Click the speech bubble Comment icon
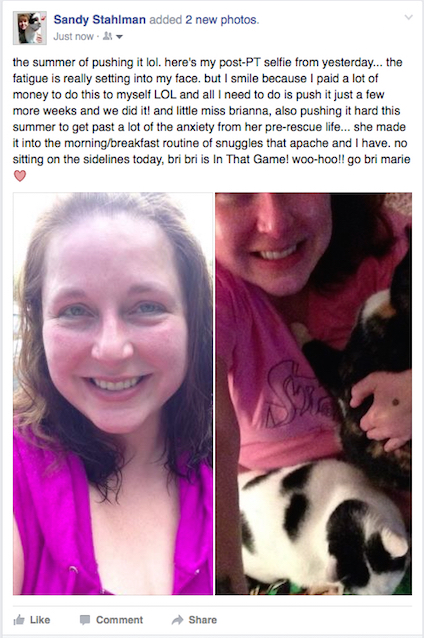Viewport: 424px width, 638px height. [85, 620]
